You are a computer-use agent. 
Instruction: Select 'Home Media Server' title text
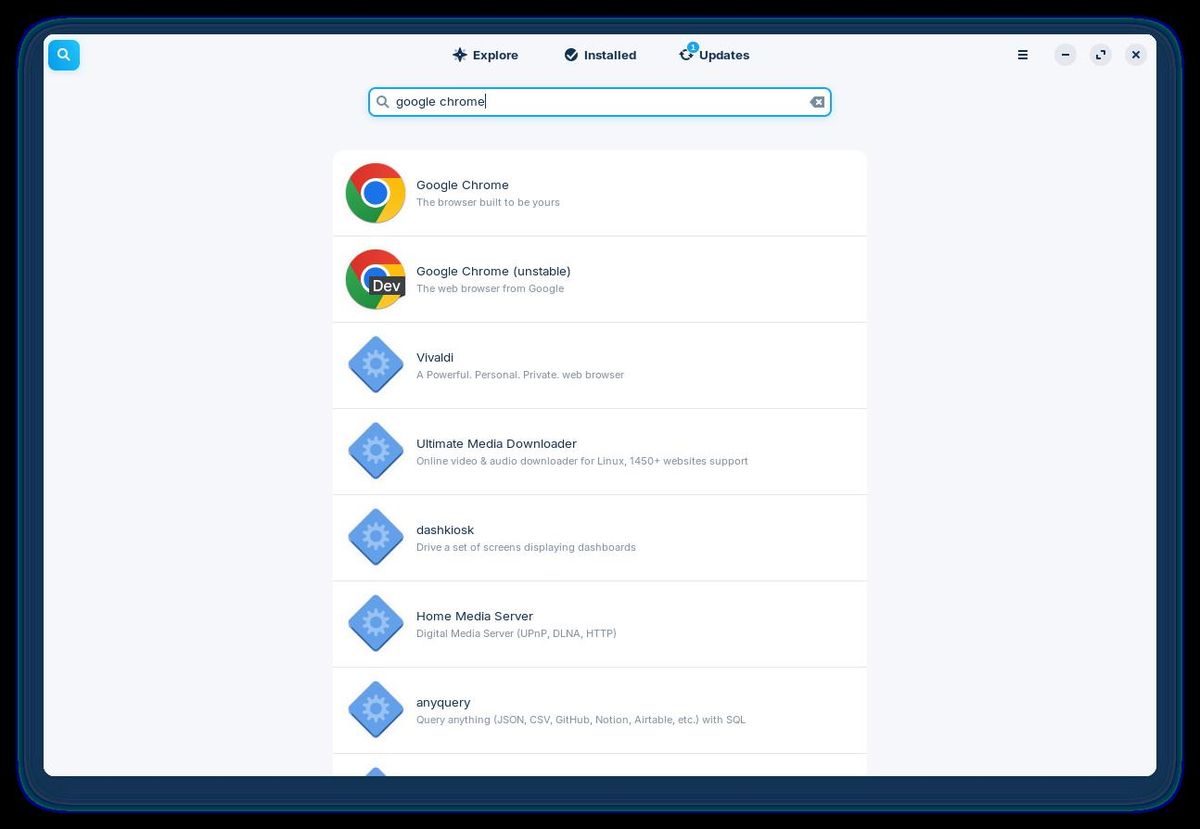click(x=475, y=616)
